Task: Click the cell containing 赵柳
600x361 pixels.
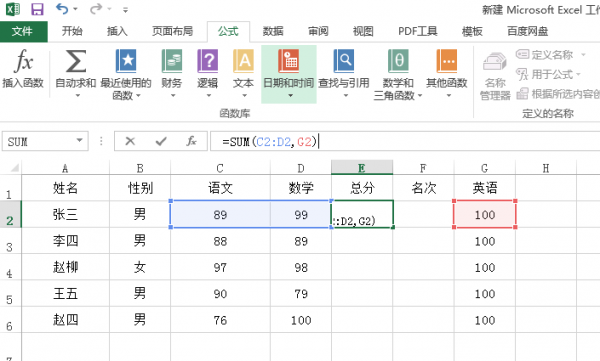Action: pos(65,267)
